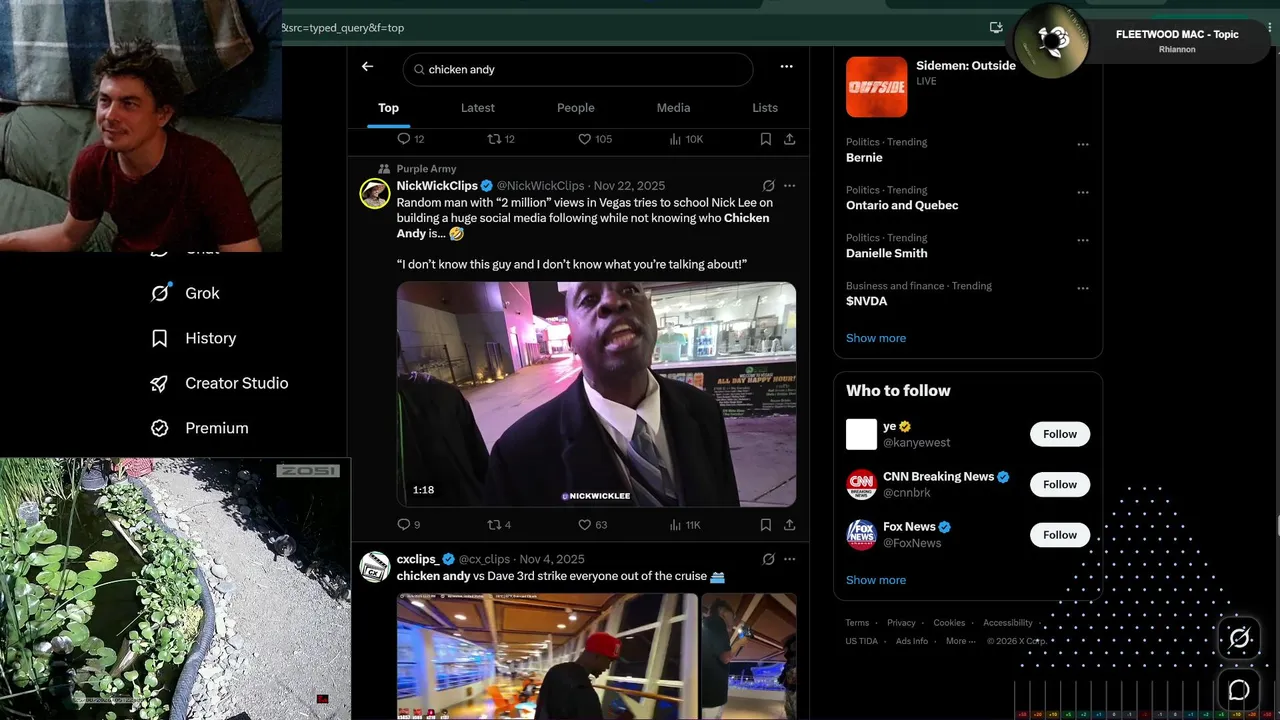Image resolution: width=1280 pixels, height=720 pixels.
Task: Open Premium in the left sidebar
Action: (199, 428)
